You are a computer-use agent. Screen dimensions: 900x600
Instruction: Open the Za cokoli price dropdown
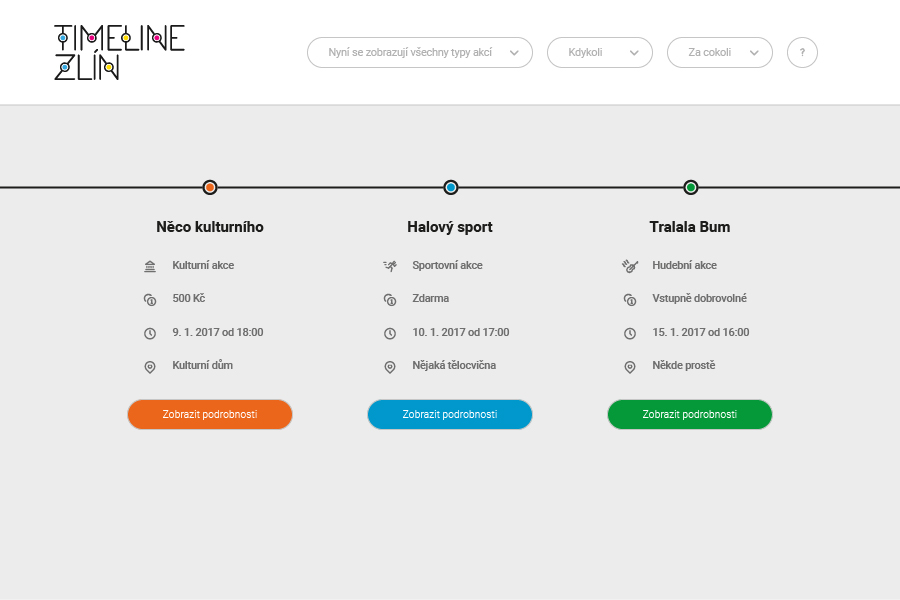[x=719, y=53]
